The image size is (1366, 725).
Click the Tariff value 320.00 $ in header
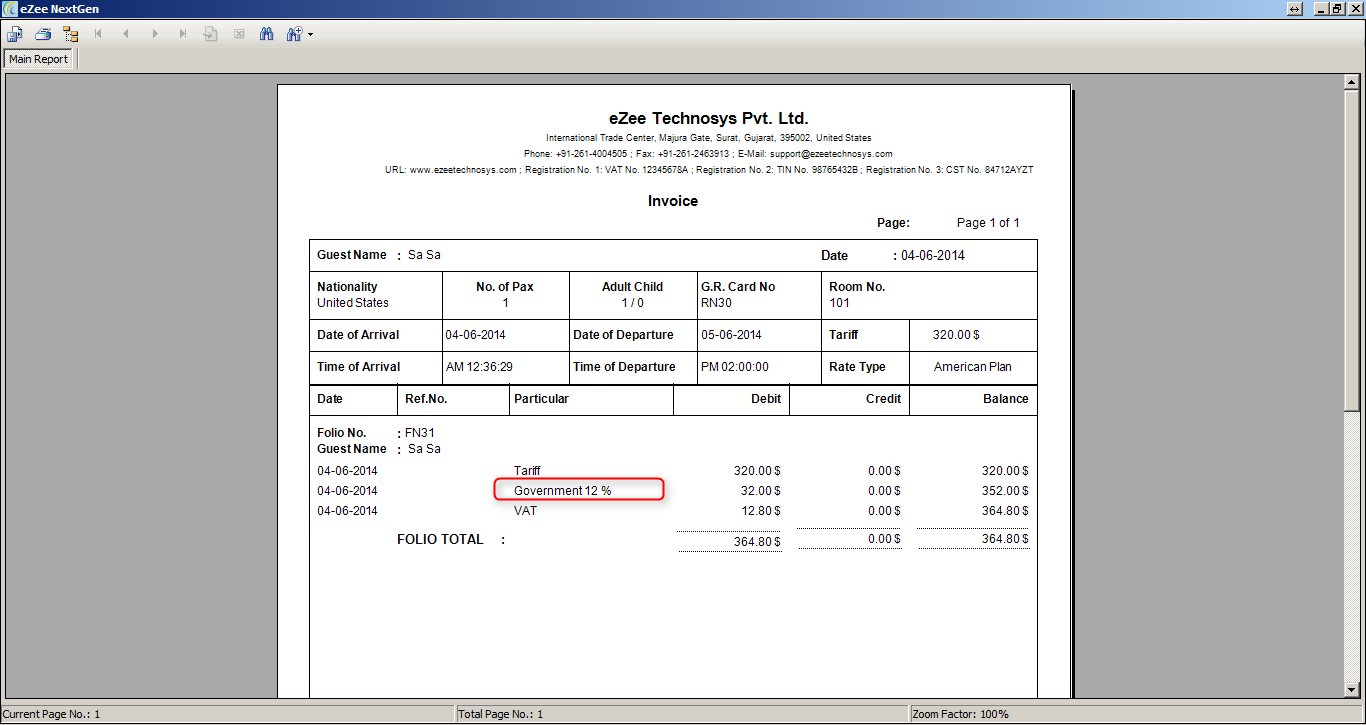click(x=956, y=335)
